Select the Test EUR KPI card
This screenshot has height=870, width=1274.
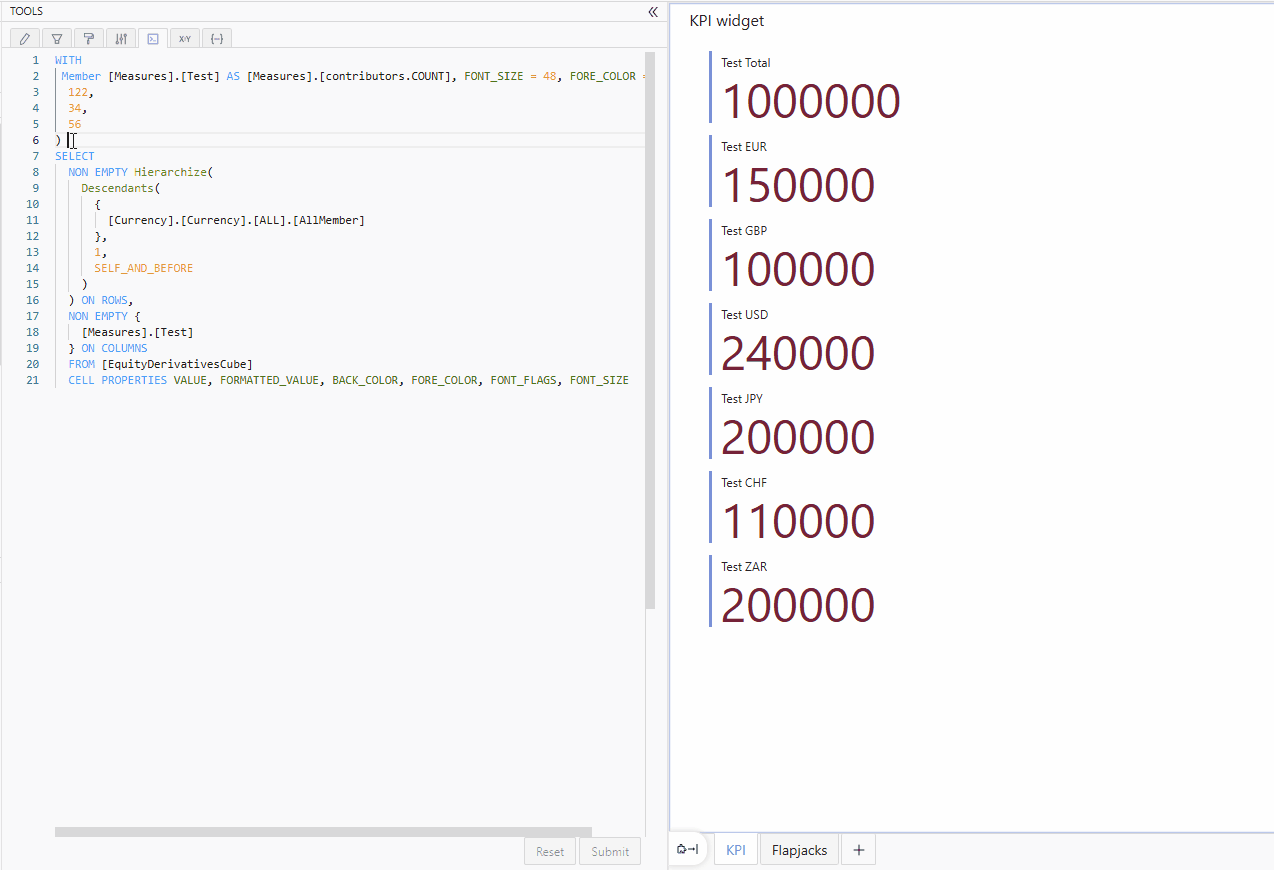coord(797,184)
